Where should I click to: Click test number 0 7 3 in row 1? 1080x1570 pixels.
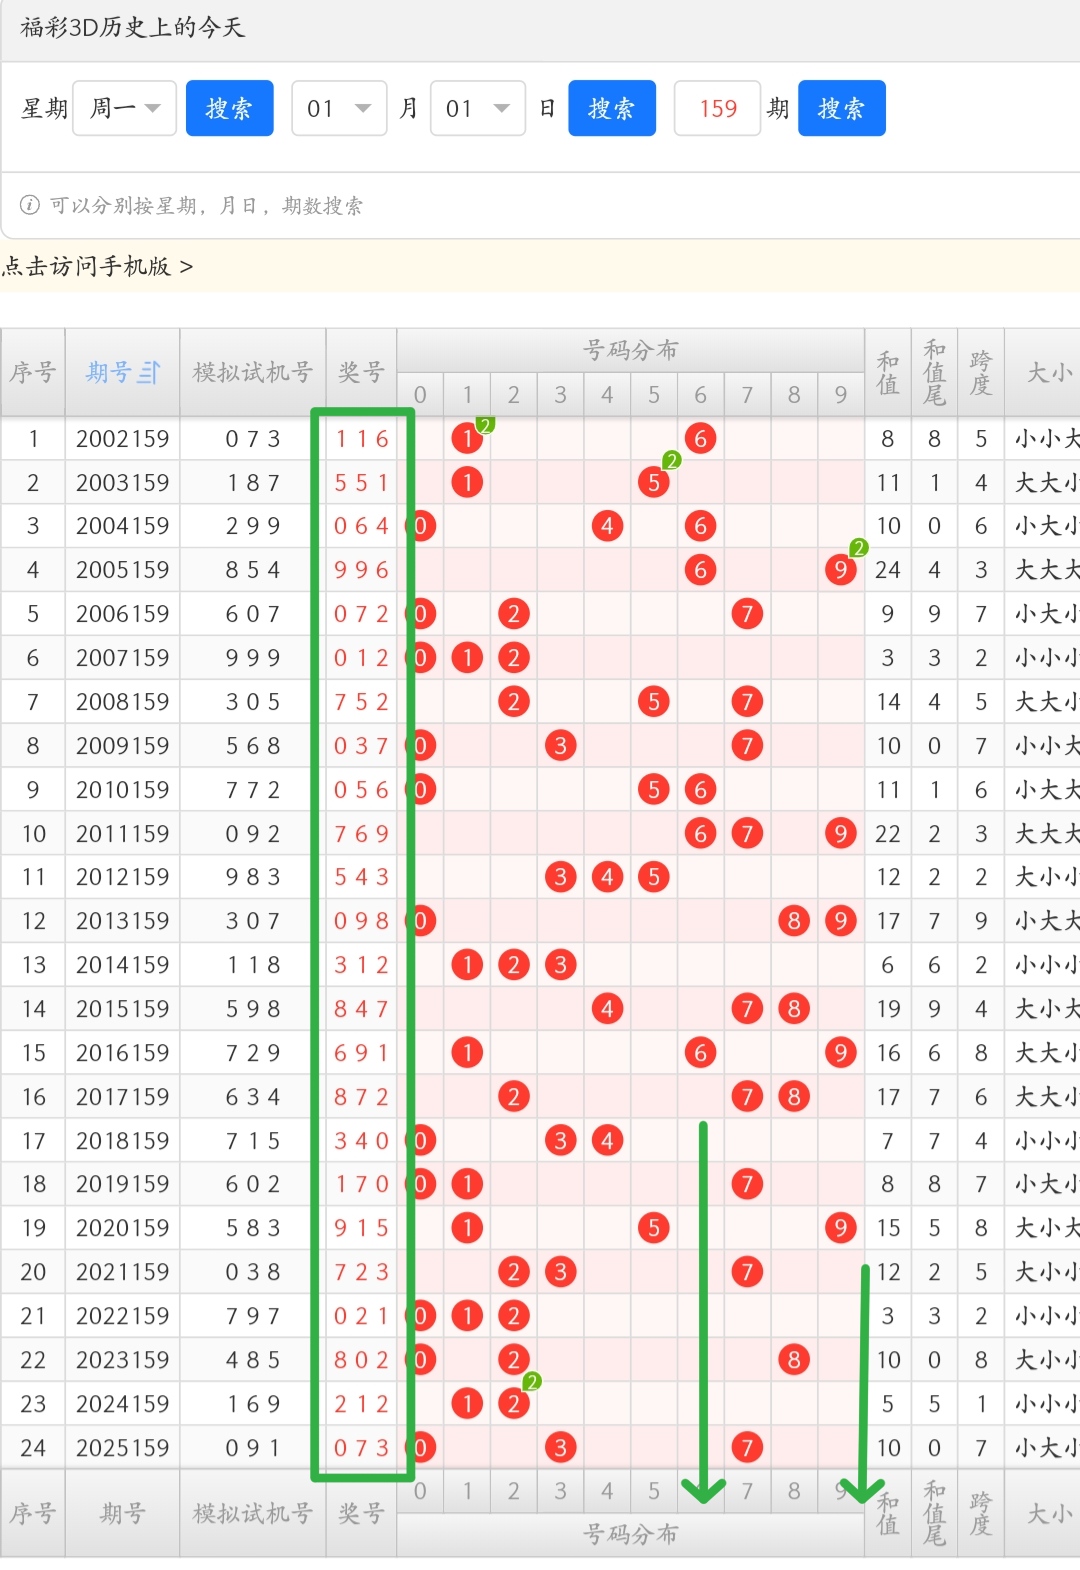point(253,439)
